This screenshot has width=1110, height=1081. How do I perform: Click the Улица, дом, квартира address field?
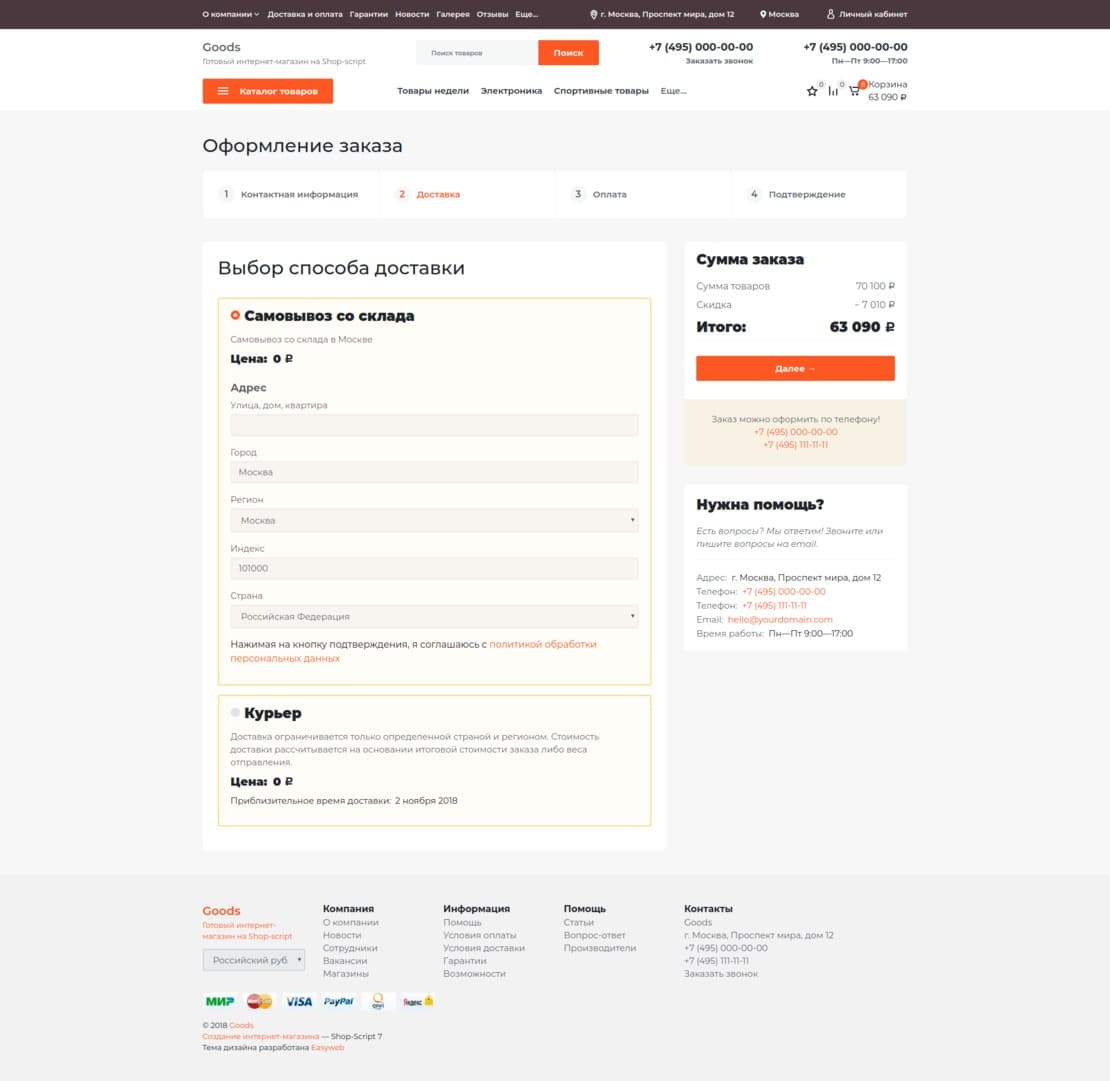click(x=434, y=425)
